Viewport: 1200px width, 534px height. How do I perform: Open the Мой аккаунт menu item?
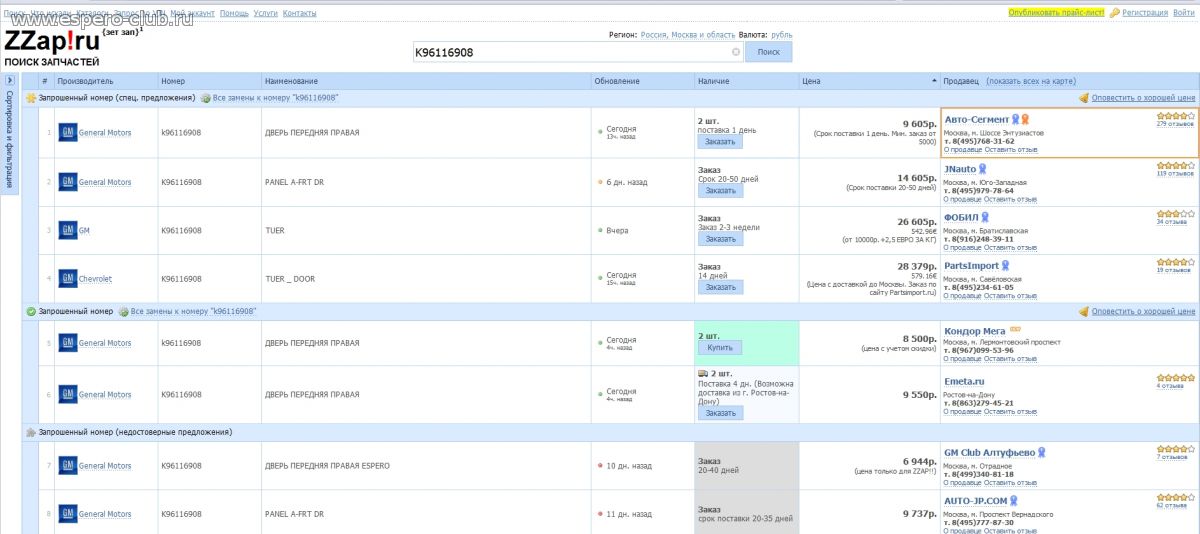coord(192,13)
